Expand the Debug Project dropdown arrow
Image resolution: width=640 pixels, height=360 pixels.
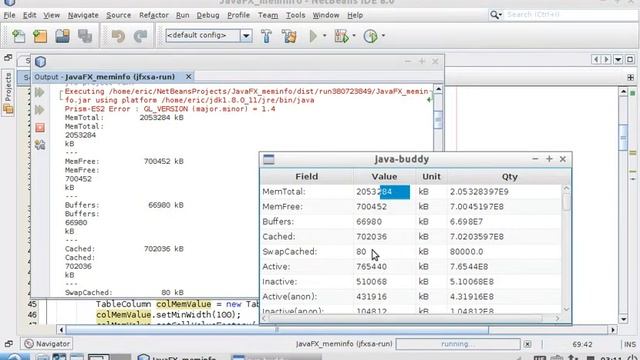pos(354,36)
